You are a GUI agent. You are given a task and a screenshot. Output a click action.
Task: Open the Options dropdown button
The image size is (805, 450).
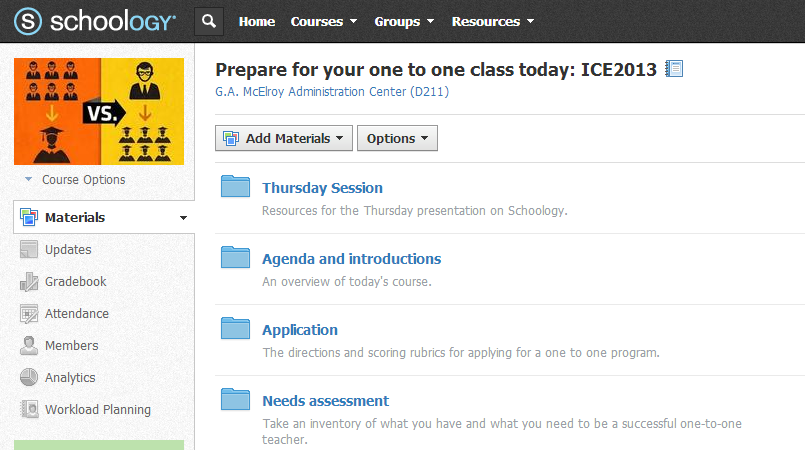[397, 138]
